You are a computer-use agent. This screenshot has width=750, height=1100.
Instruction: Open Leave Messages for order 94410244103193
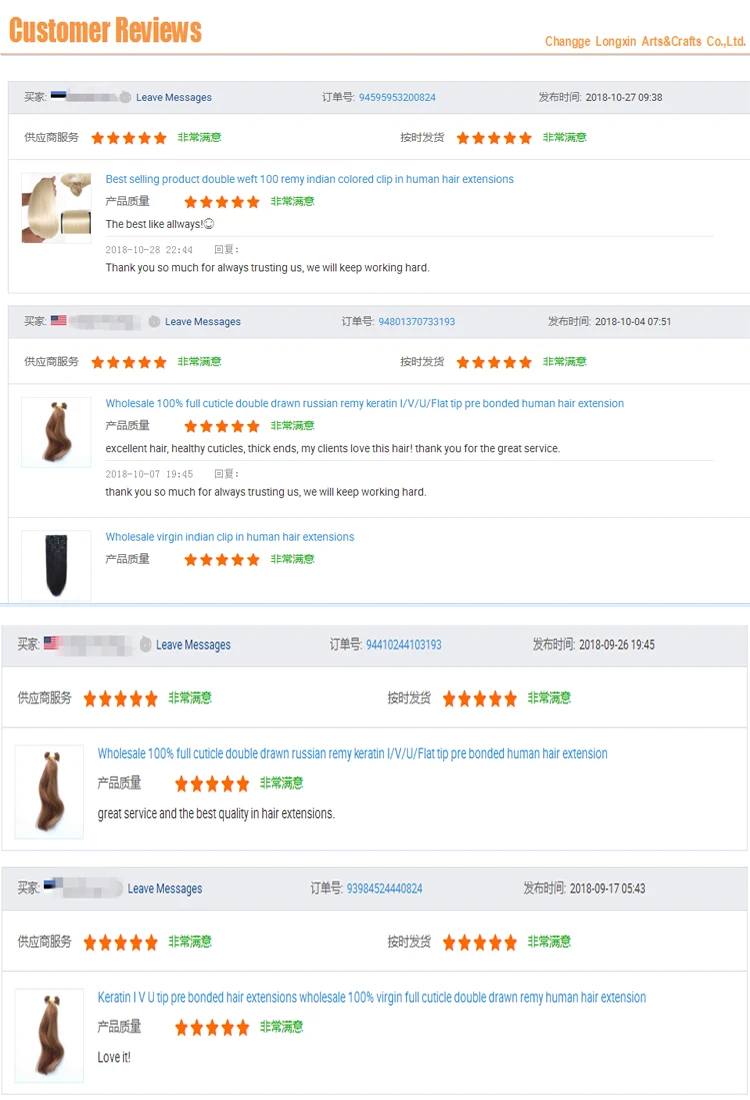[x=193, y=645]
